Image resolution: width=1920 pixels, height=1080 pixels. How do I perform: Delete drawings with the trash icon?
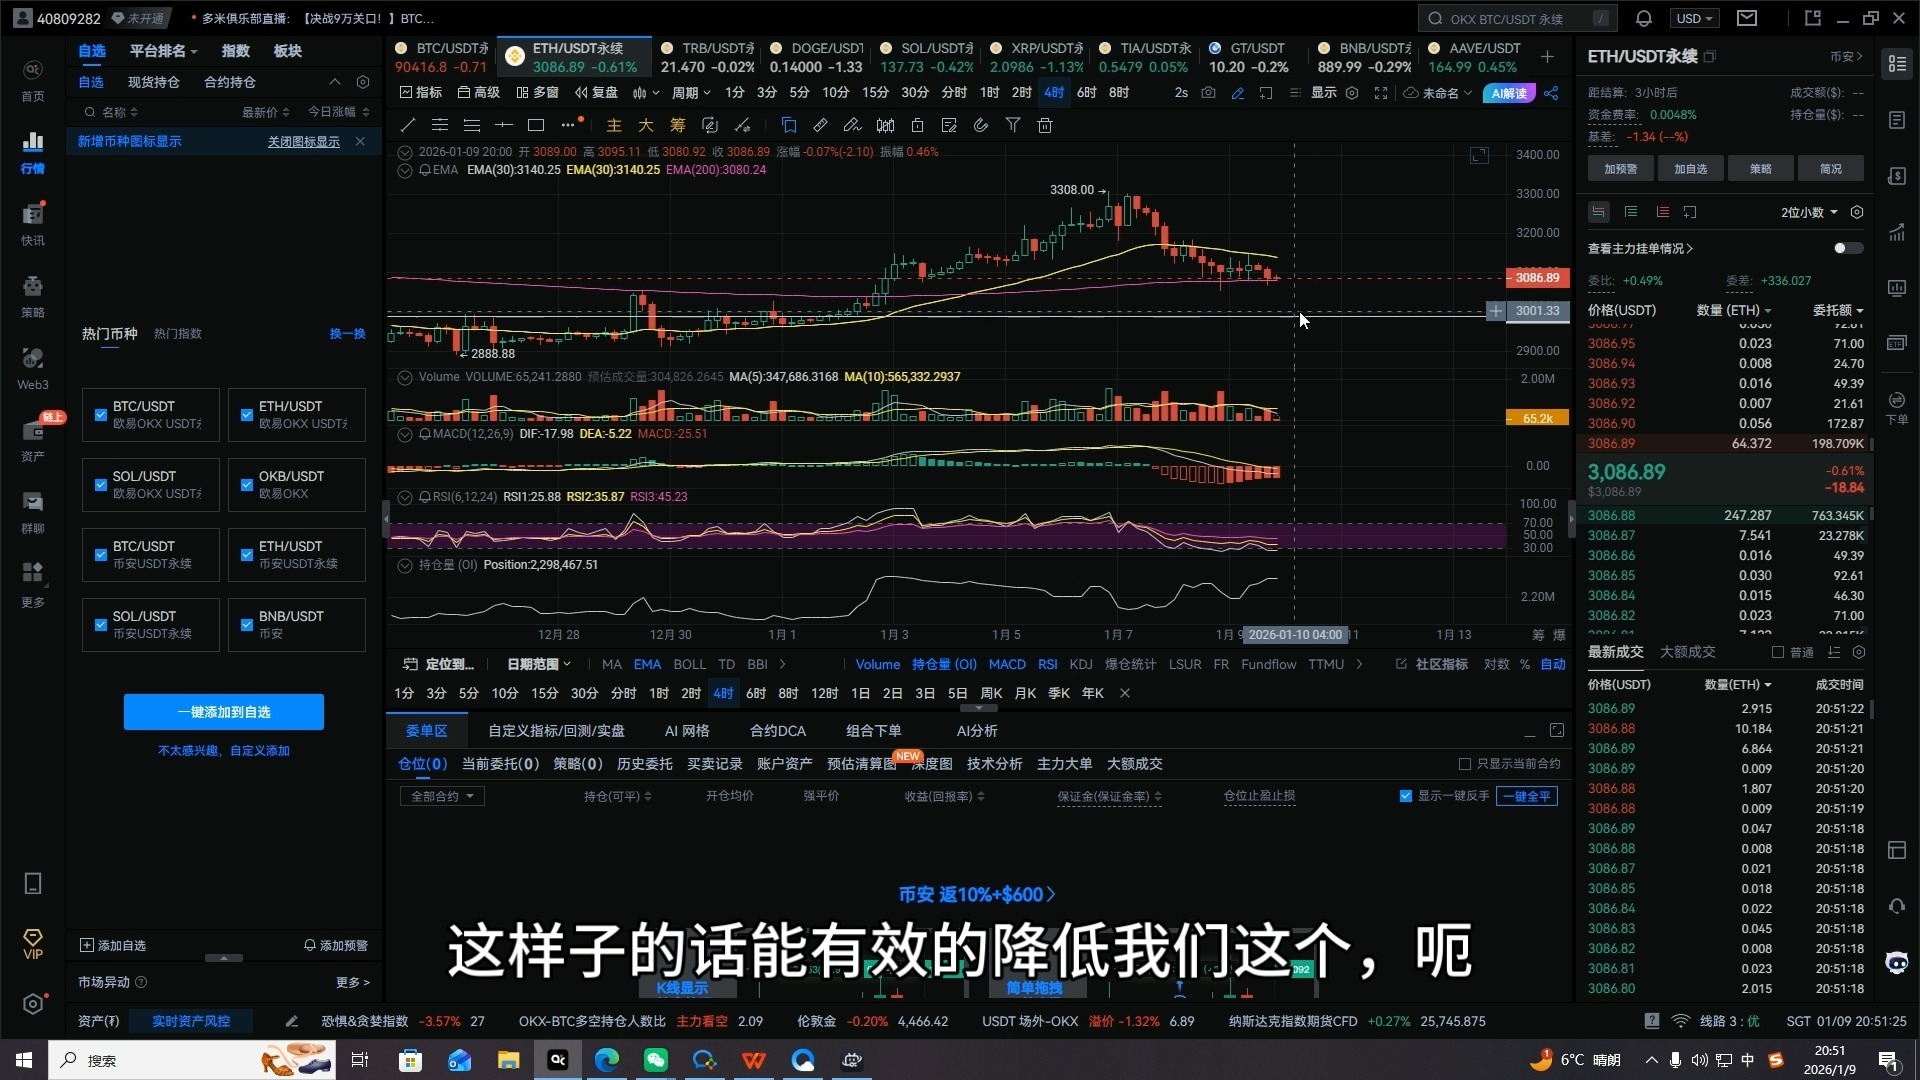[x=1045, y=125]
